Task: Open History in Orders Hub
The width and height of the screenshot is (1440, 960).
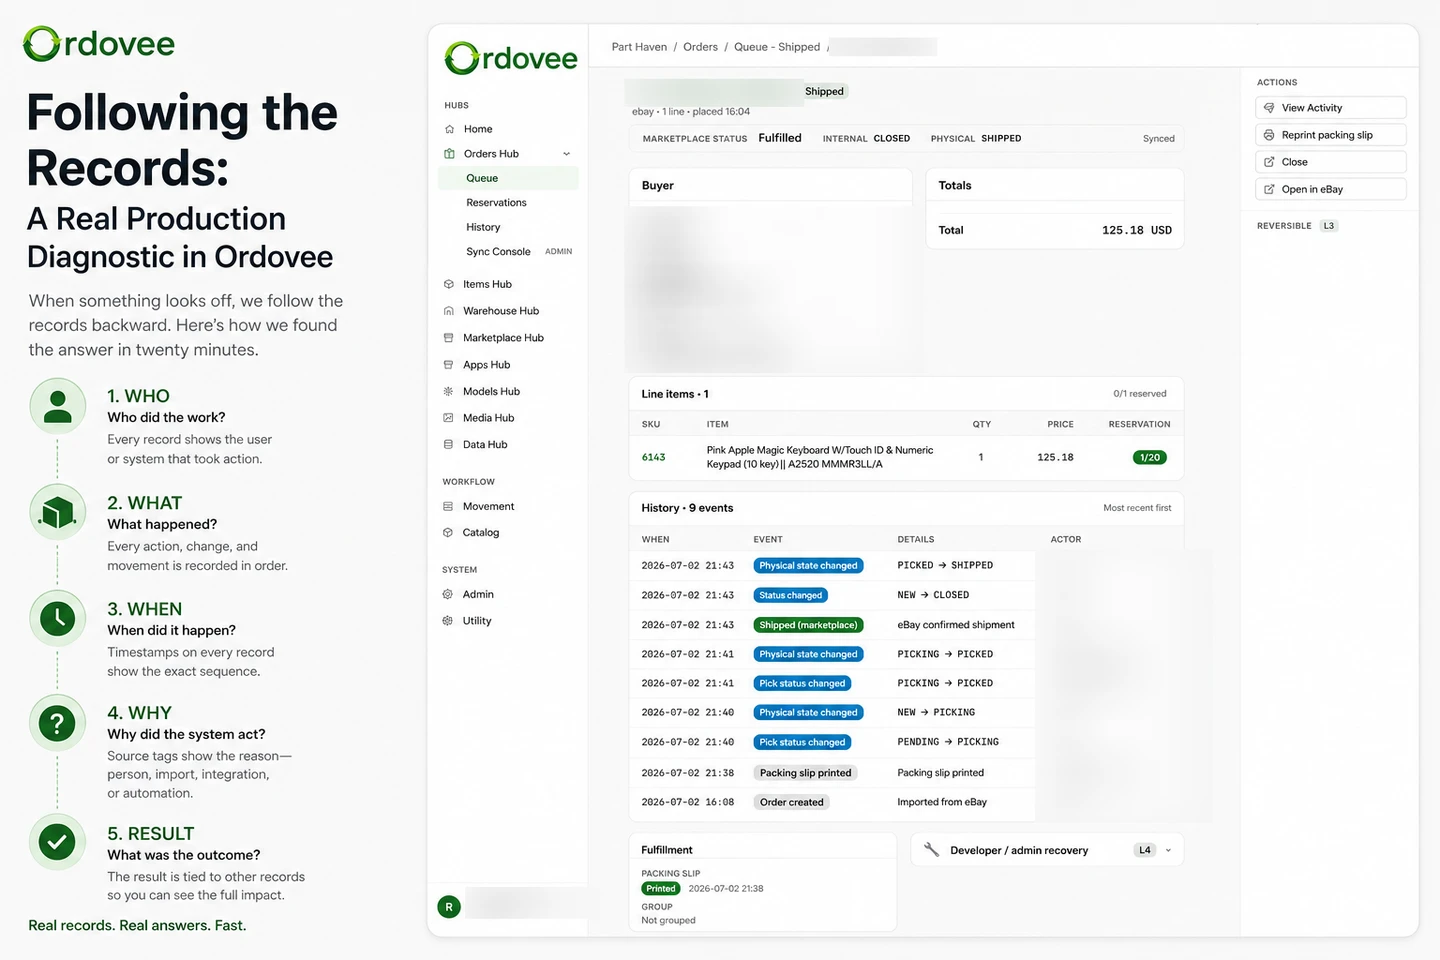Action: pos(483,227)
